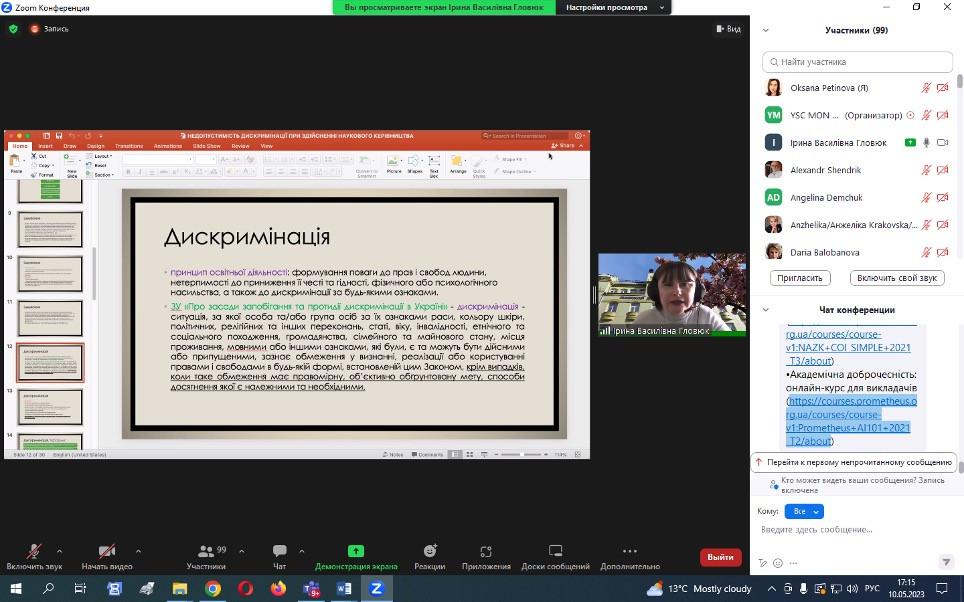964x602 pixels.
Task: Open video options arrow beside camera
Action: pos(137,551)
